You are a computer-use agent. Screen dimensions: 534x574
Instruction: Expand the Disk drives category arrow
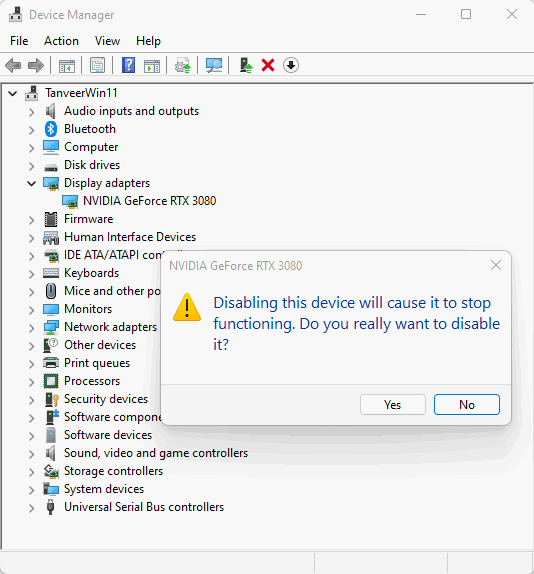(x=32, y=165)
